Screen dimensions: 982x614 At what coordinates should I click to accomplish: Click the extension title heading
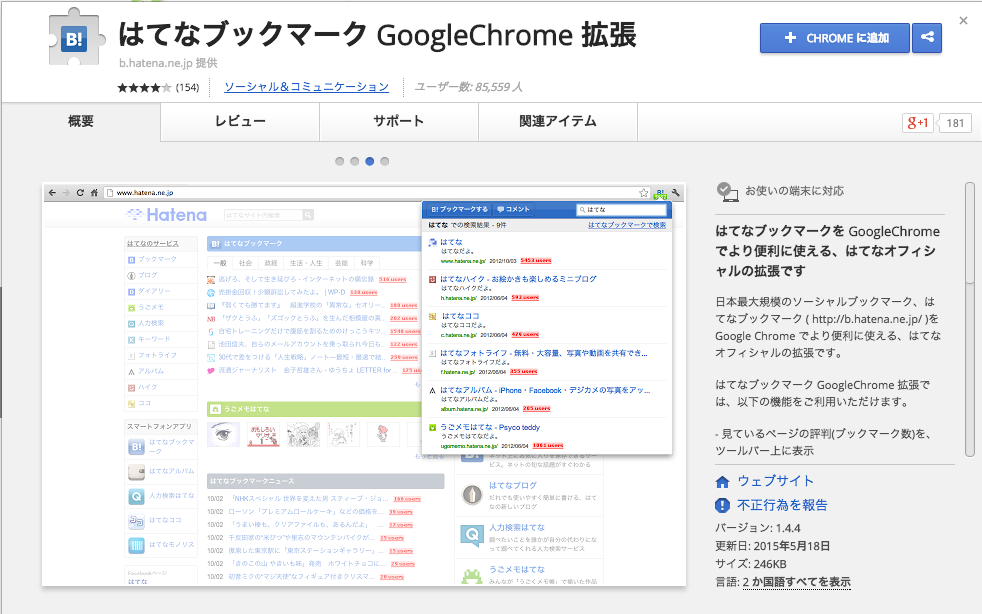click(377, 34)
